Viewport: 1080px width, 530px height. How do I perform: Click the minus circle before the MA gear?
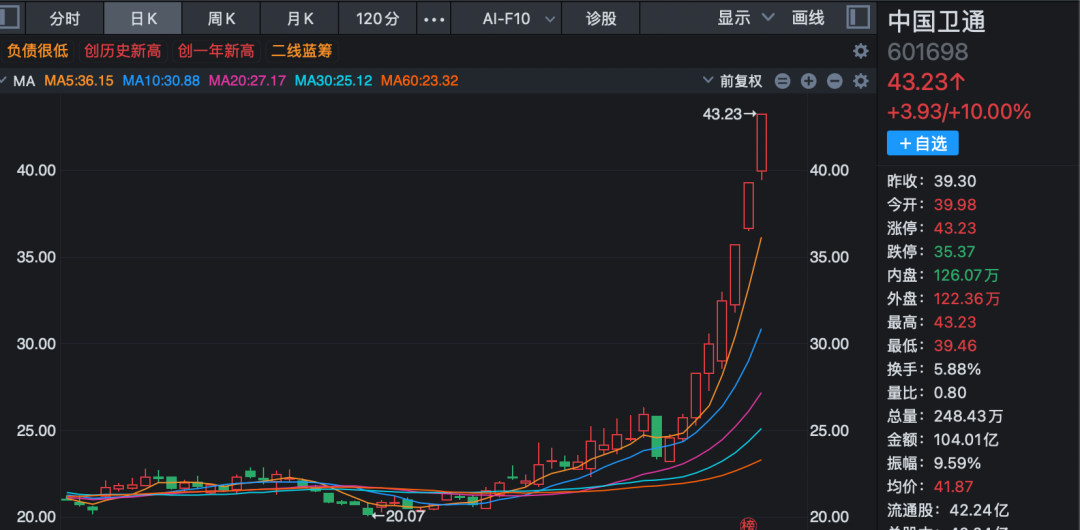[835, 81]
